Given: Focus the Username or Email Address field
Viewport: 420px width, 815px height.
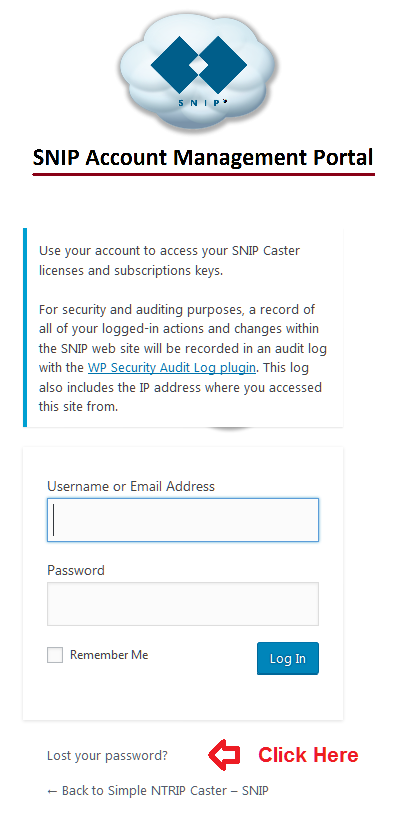Looking at the screenshot, I should point(183,520).
